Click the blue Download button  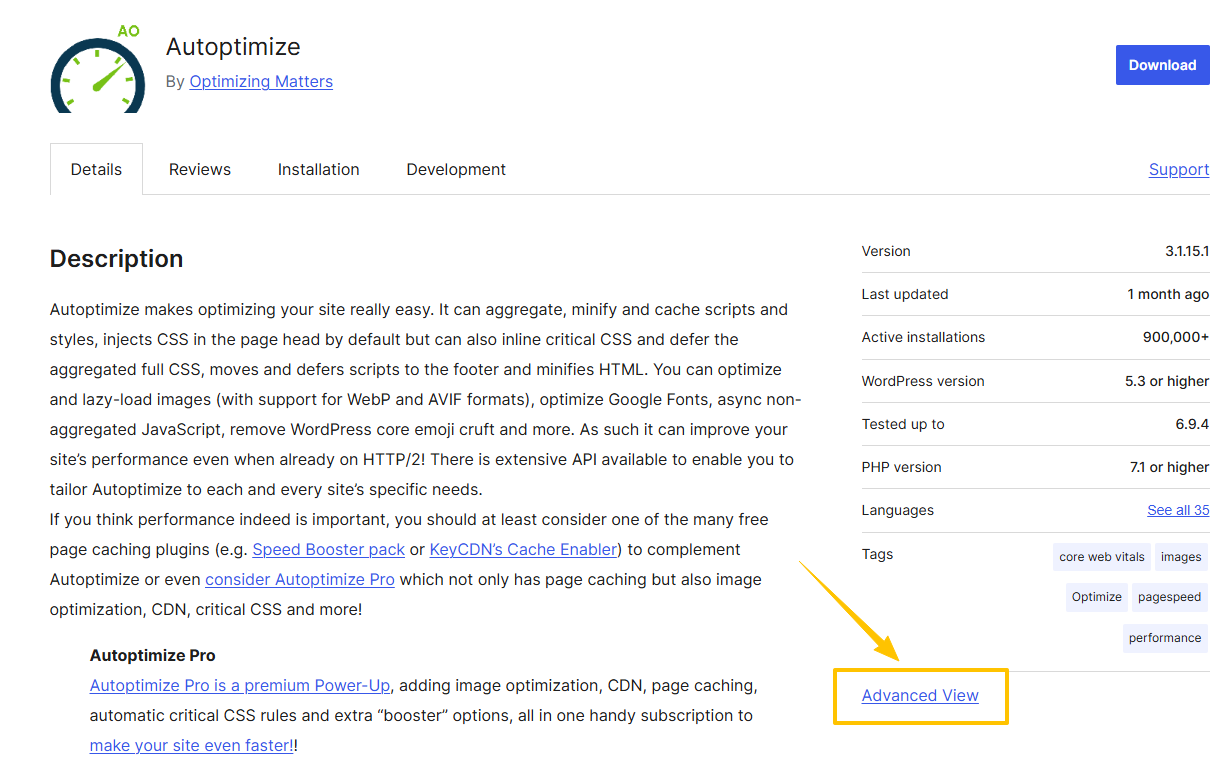pyautogui.click(x=1162, y=65)
